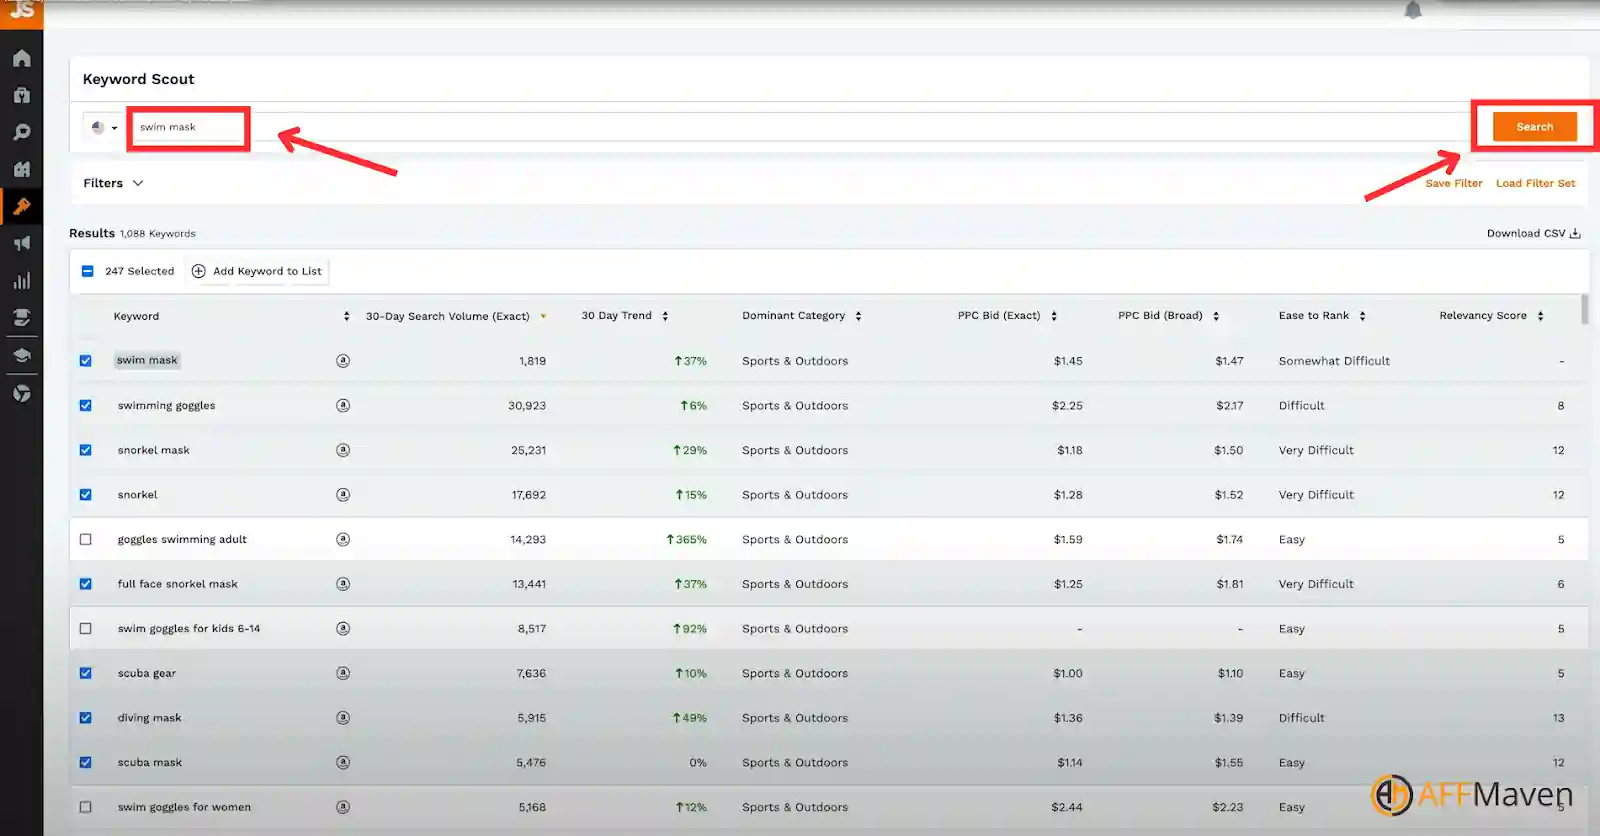
Task: Click the Amazon icon beside snorkel mask
Action: pos(343,450)
